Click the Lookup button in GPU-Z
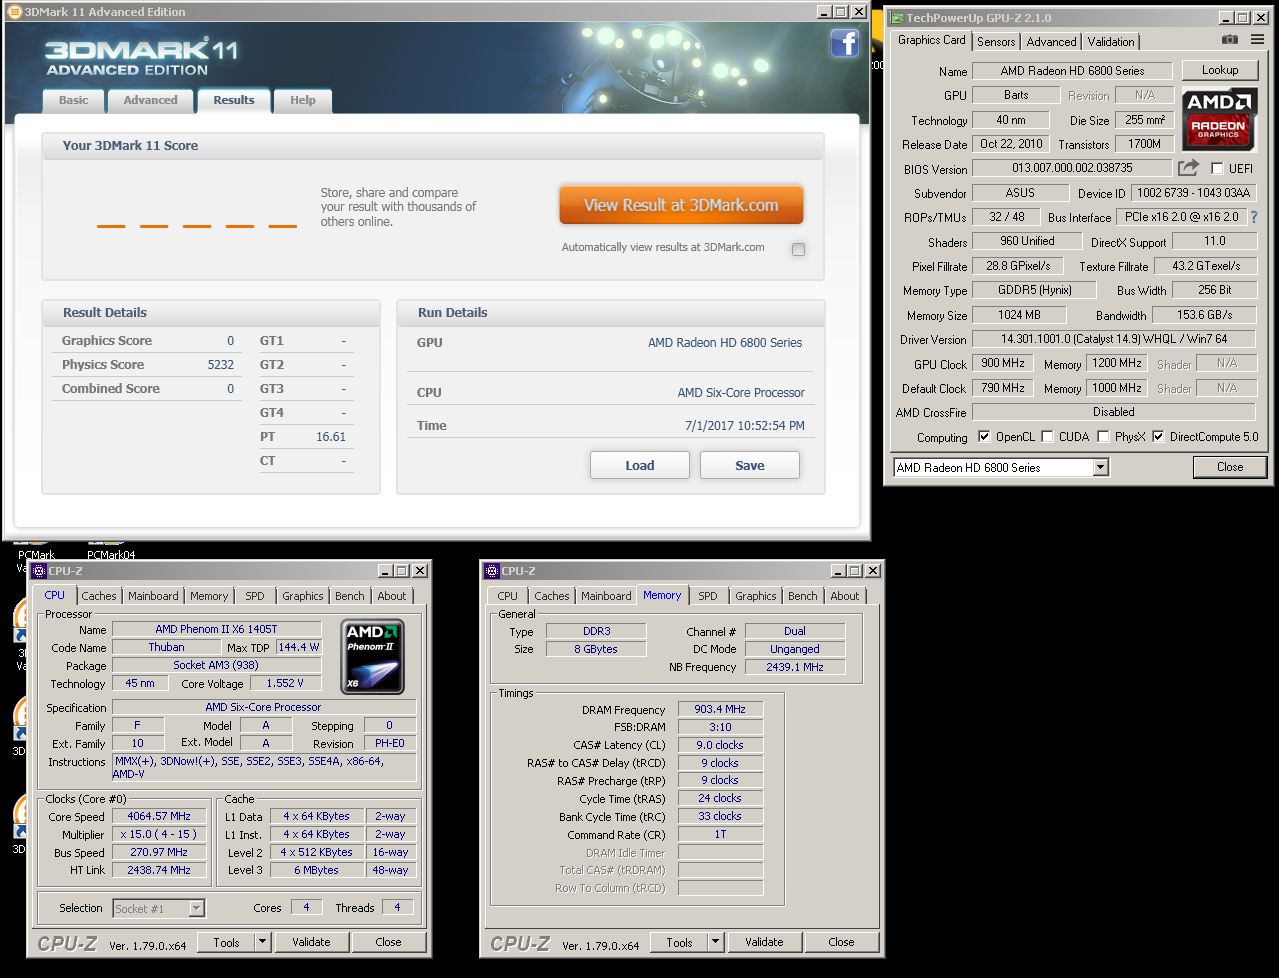Screen dimensions: 1279x978 (1220, 70)
